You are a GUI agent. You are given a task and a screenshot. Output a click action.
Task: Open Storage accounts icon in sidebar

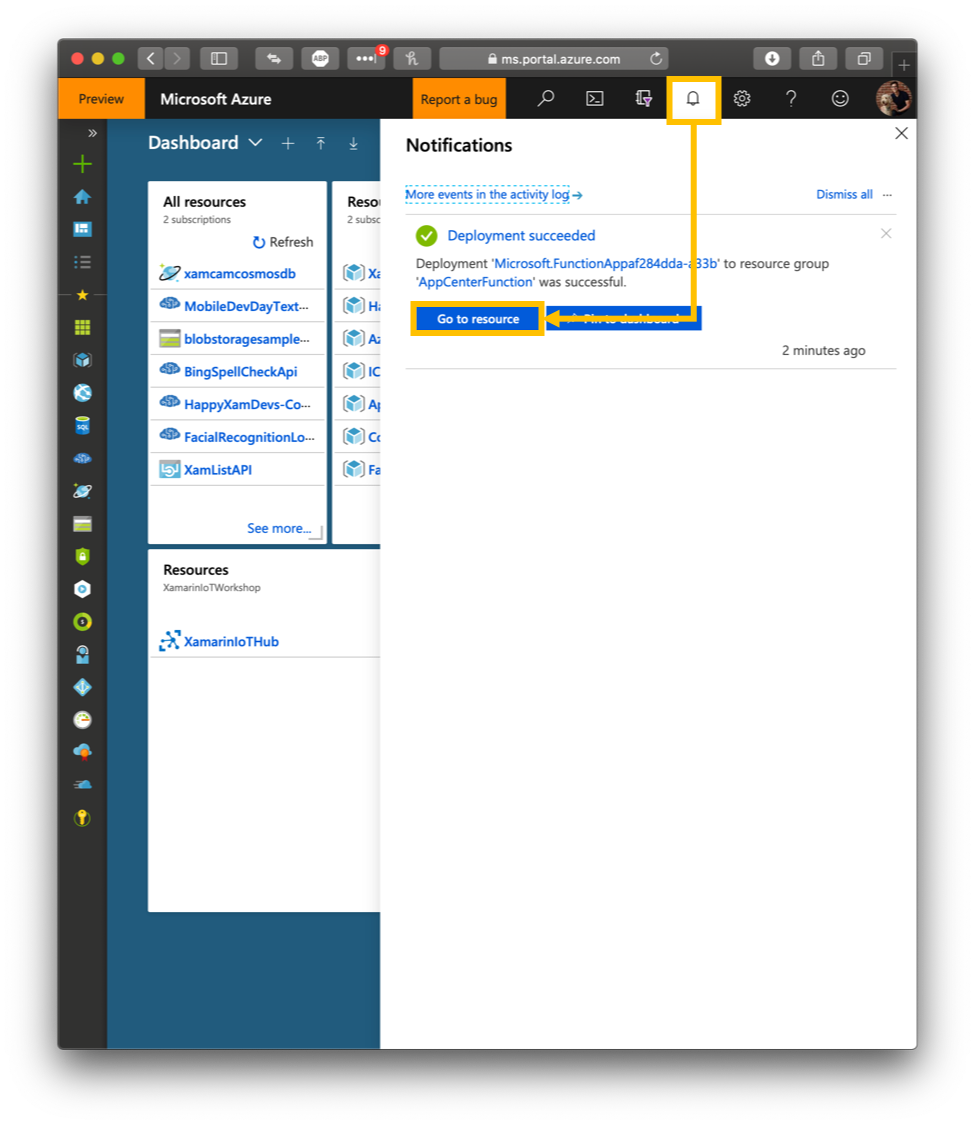click(82, 524)
